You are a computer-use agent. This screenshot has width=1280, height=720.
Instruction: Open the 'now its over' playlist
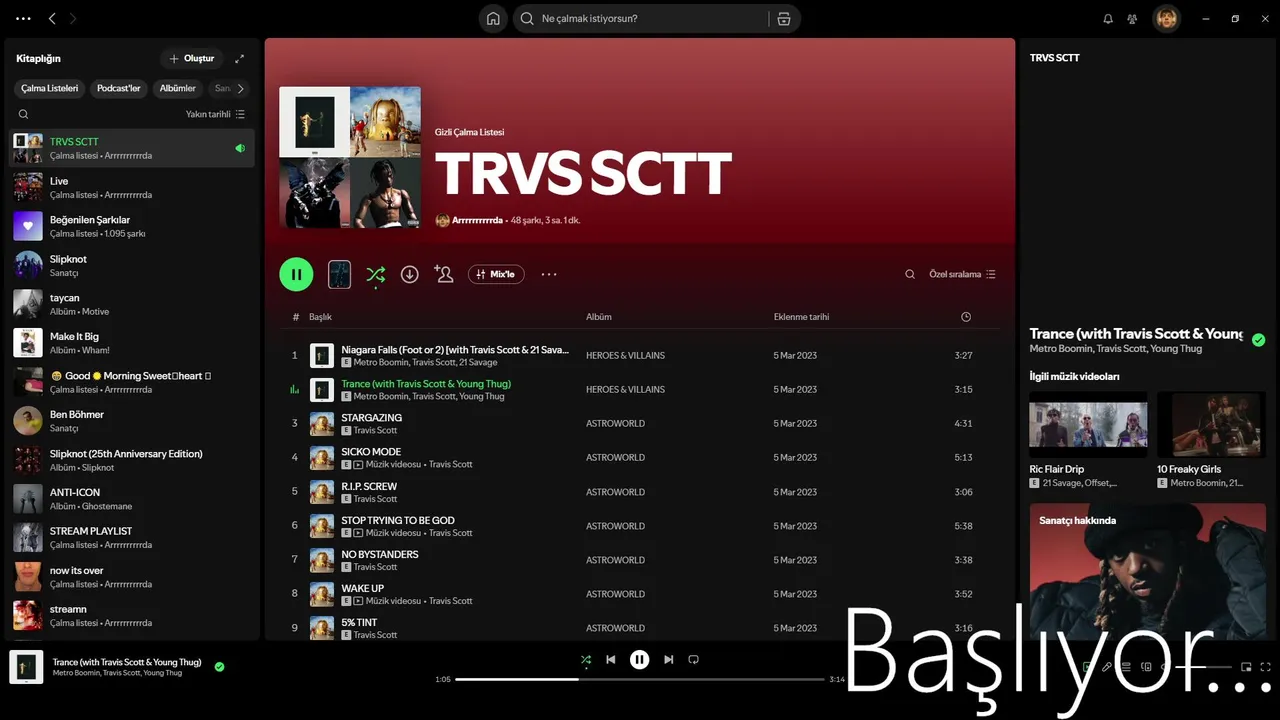(x=132, y=577)
